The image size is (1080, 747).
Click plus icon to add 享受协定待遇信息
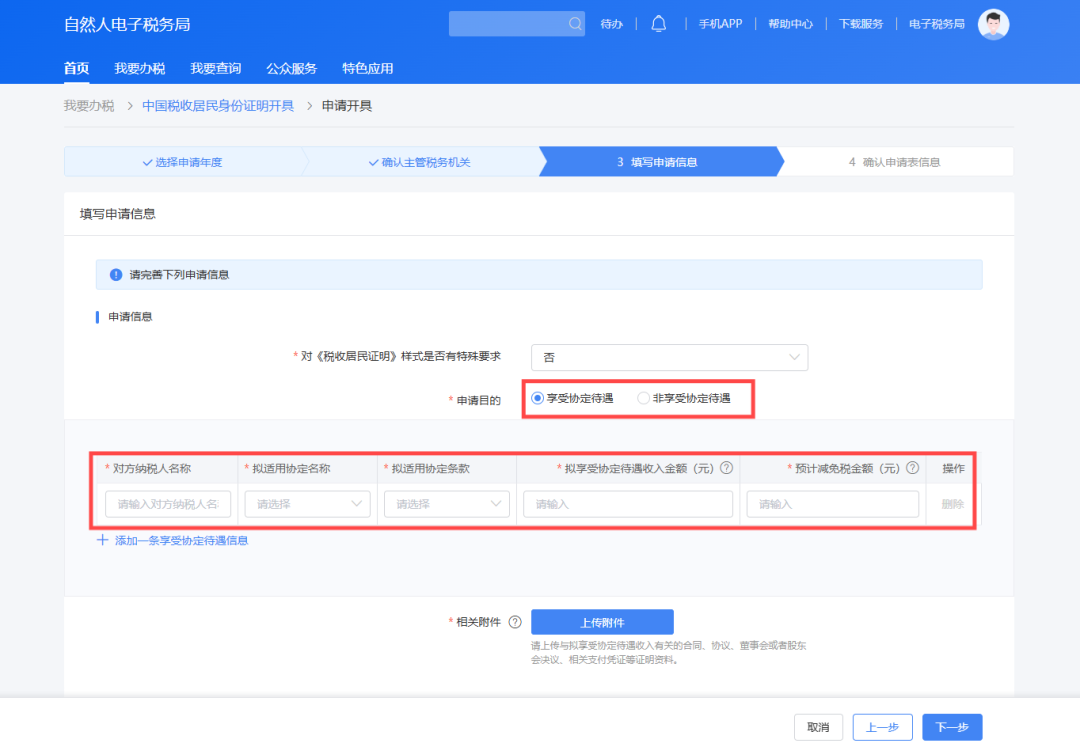point(102,540)
